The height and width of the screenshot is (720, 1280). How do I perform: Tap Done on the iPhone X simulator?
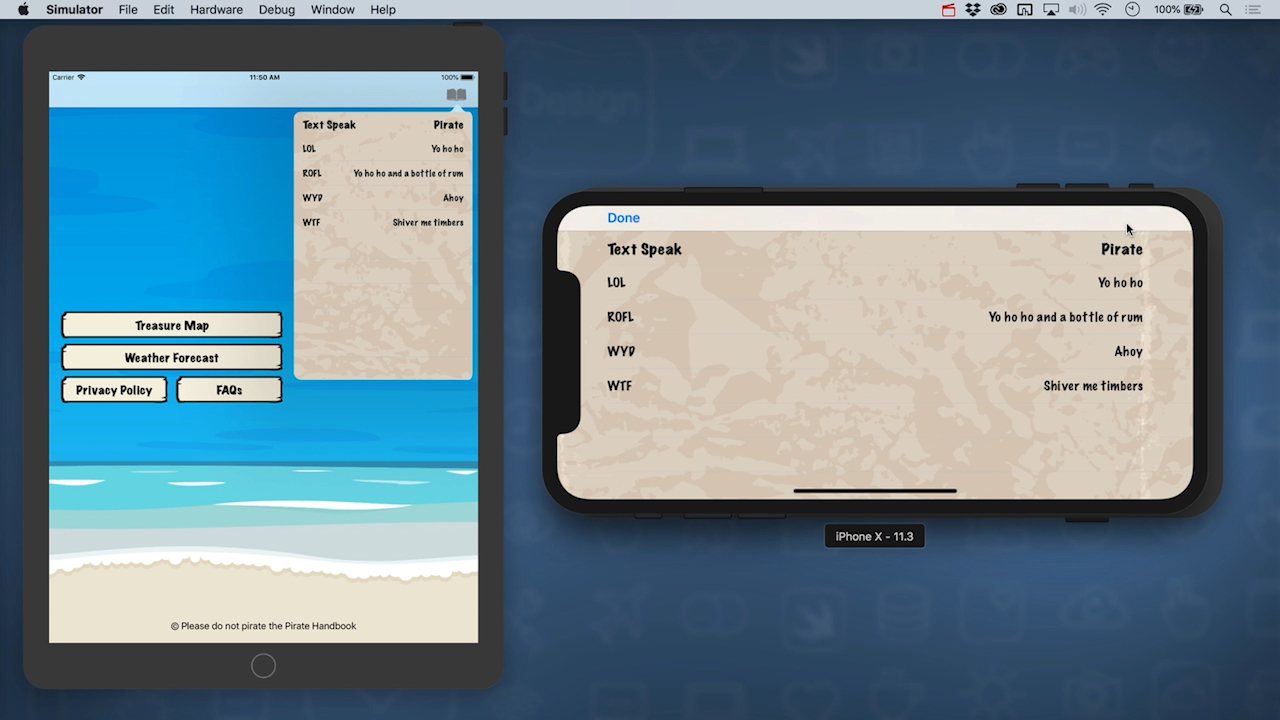(623, 217)
